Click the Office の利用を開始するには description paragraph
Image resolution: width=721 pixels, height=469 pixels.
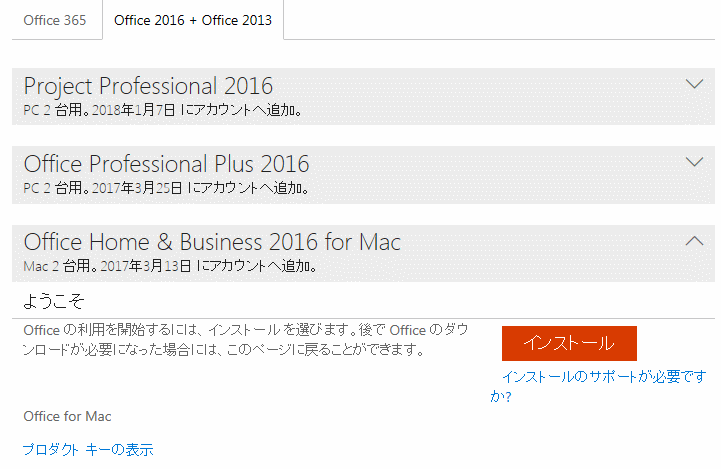click(245, 340)
